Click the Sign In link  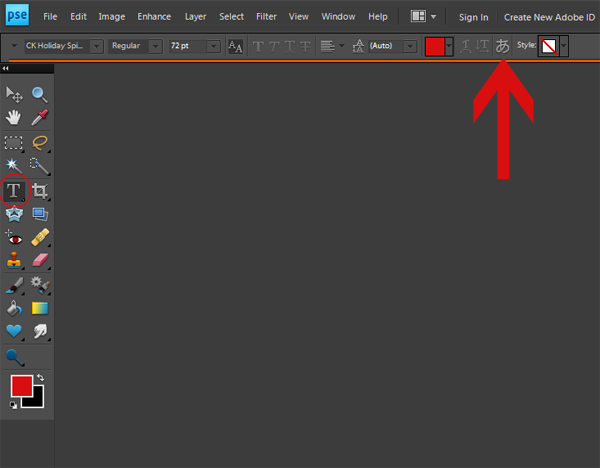474,18
